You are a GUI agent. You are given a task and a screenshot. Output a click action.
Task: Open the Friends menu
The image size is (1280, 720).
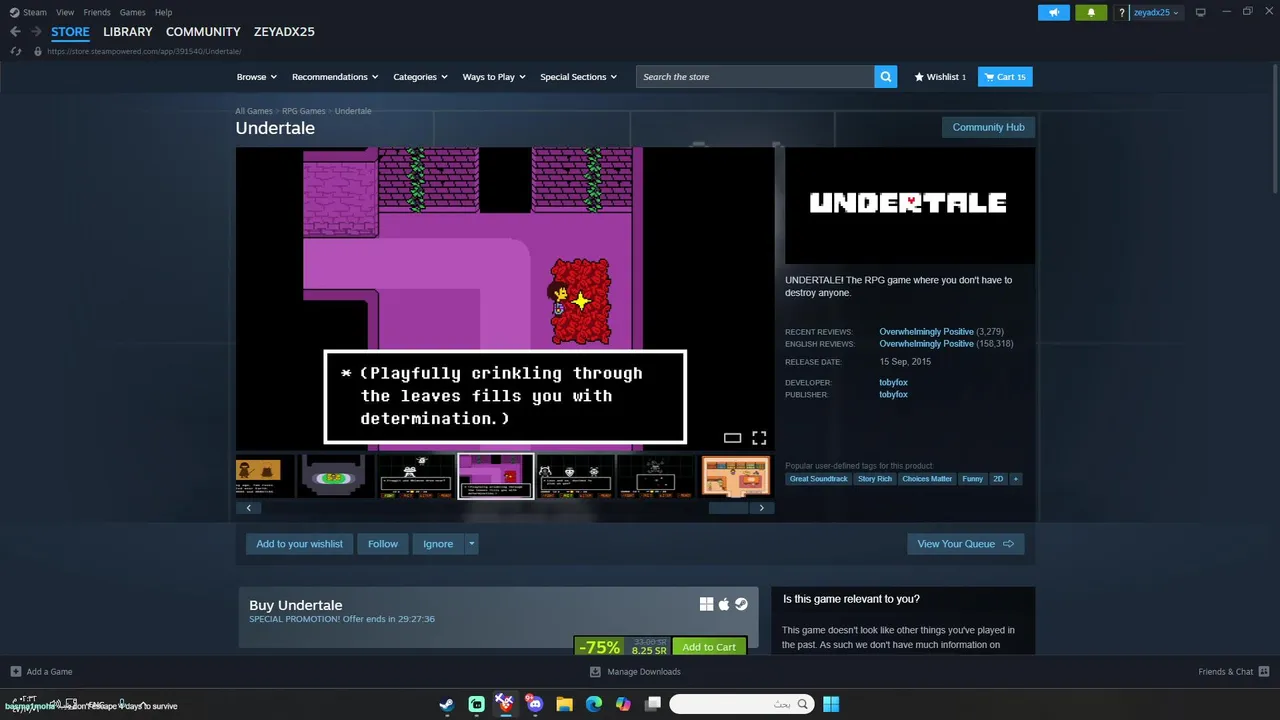97,12
